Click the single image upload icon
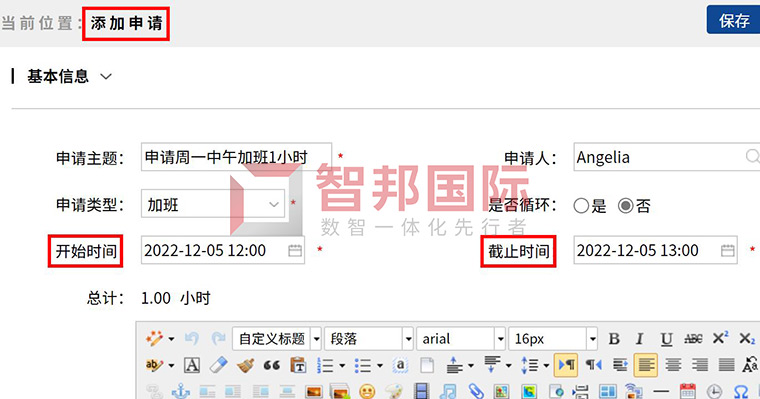The height and width of the screenshot is (399, 760). pyautogui.click(x=313, y=391)
